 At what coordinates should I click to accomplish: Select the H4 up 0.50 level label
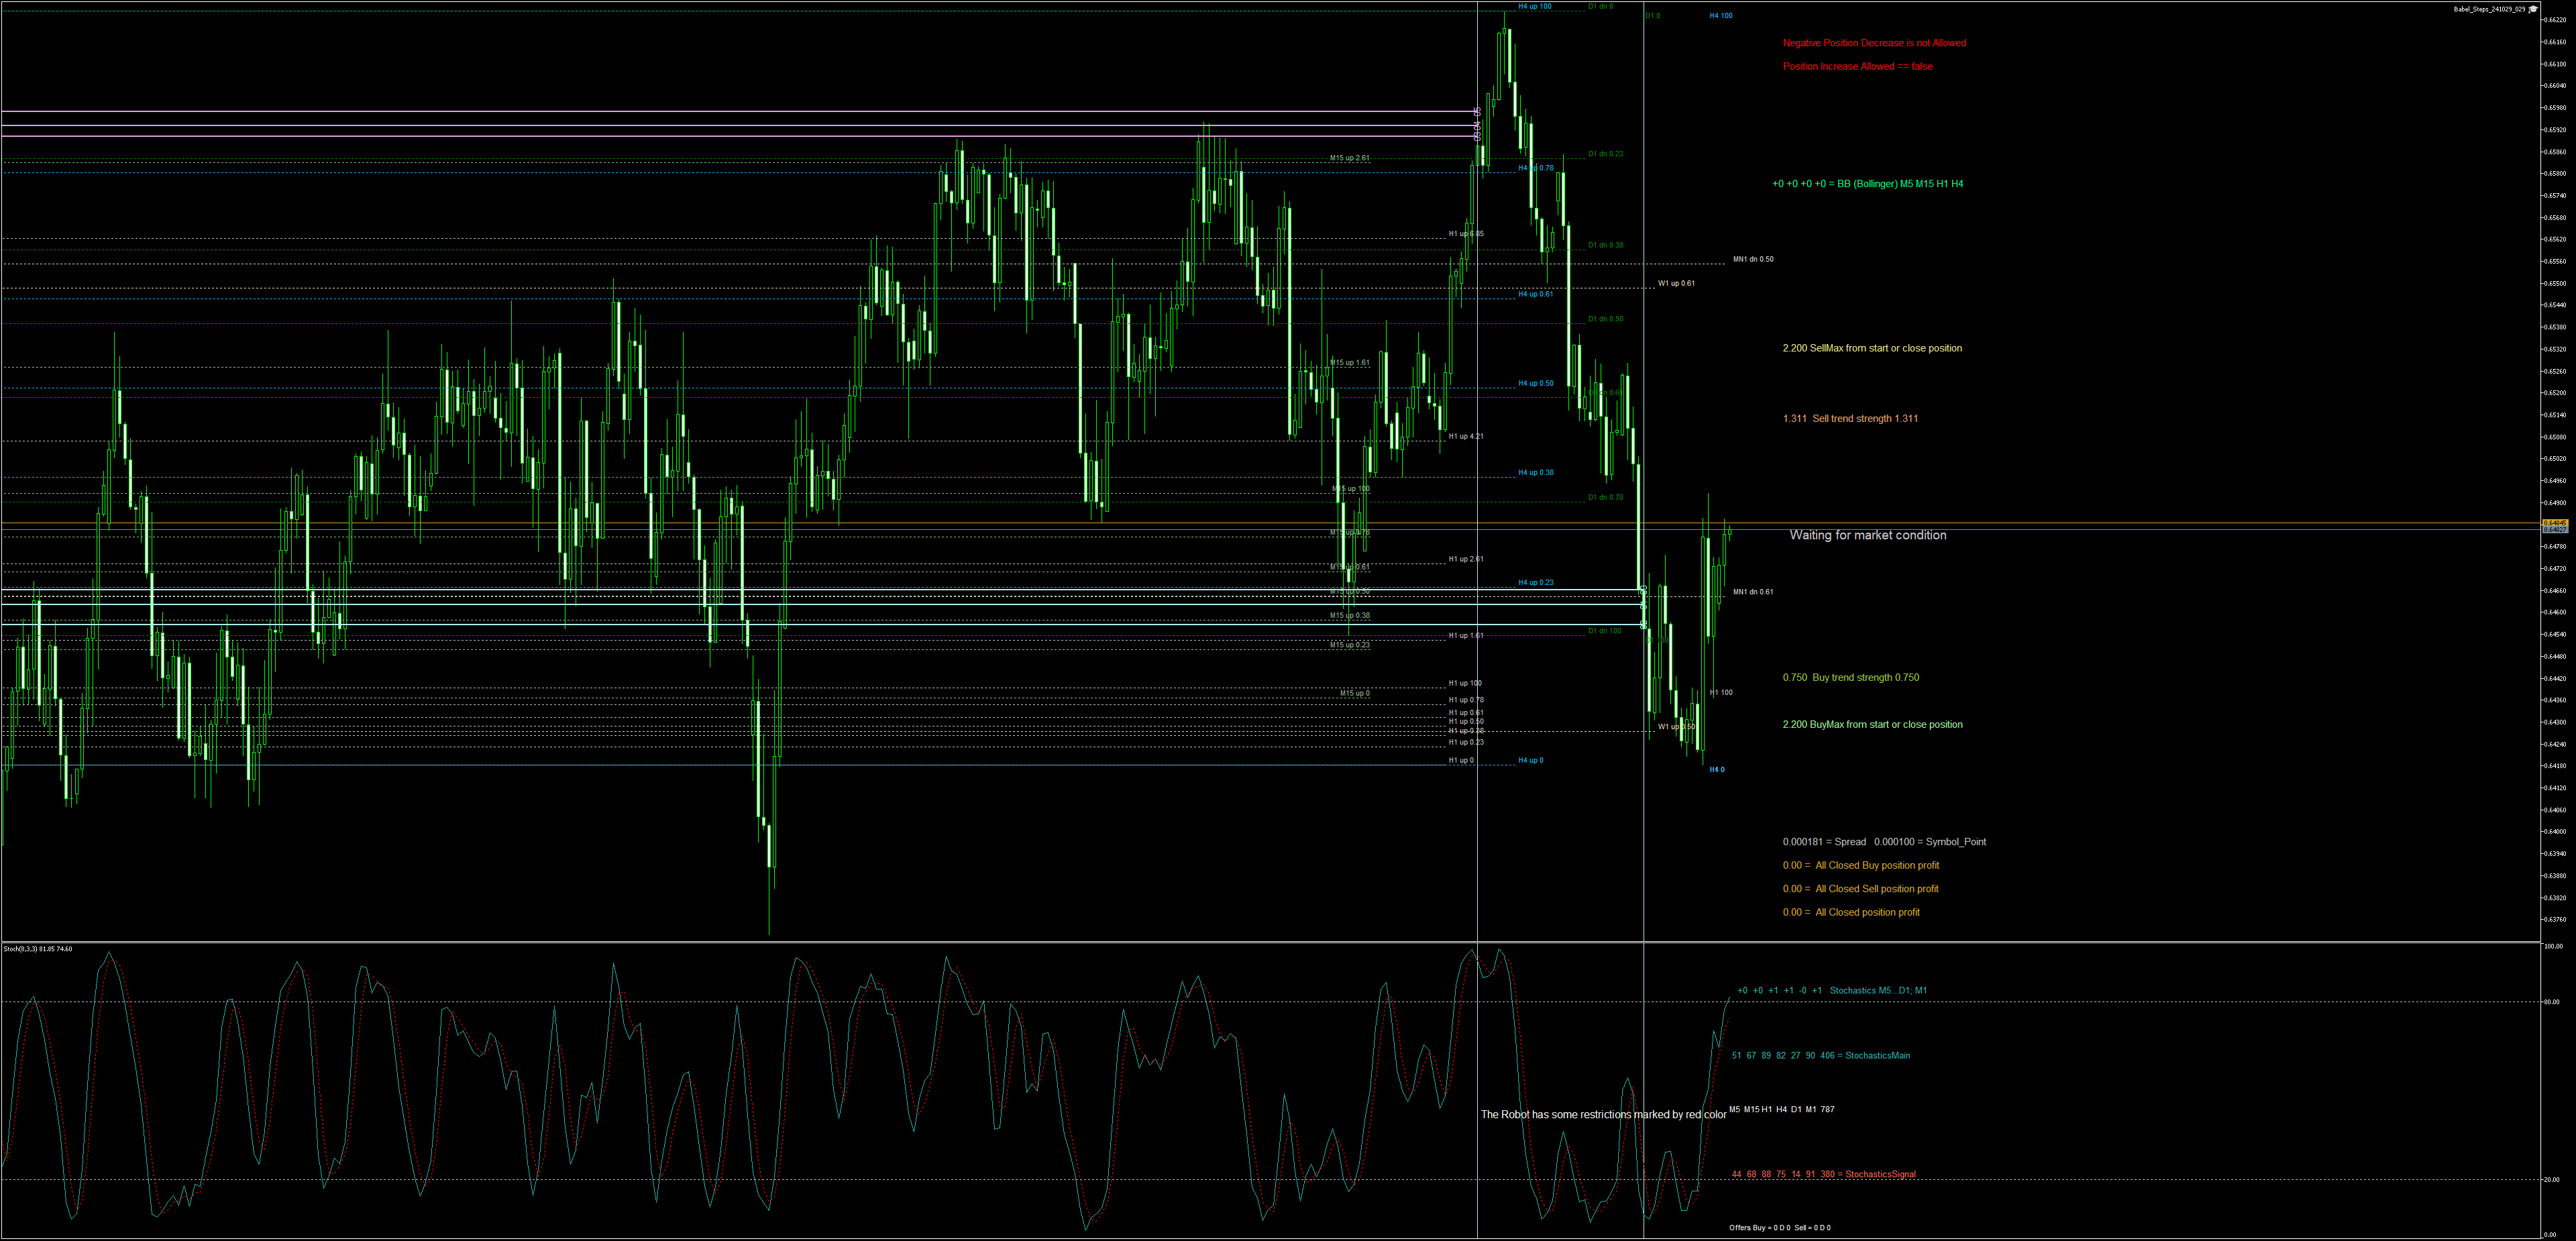point(1536,383)
